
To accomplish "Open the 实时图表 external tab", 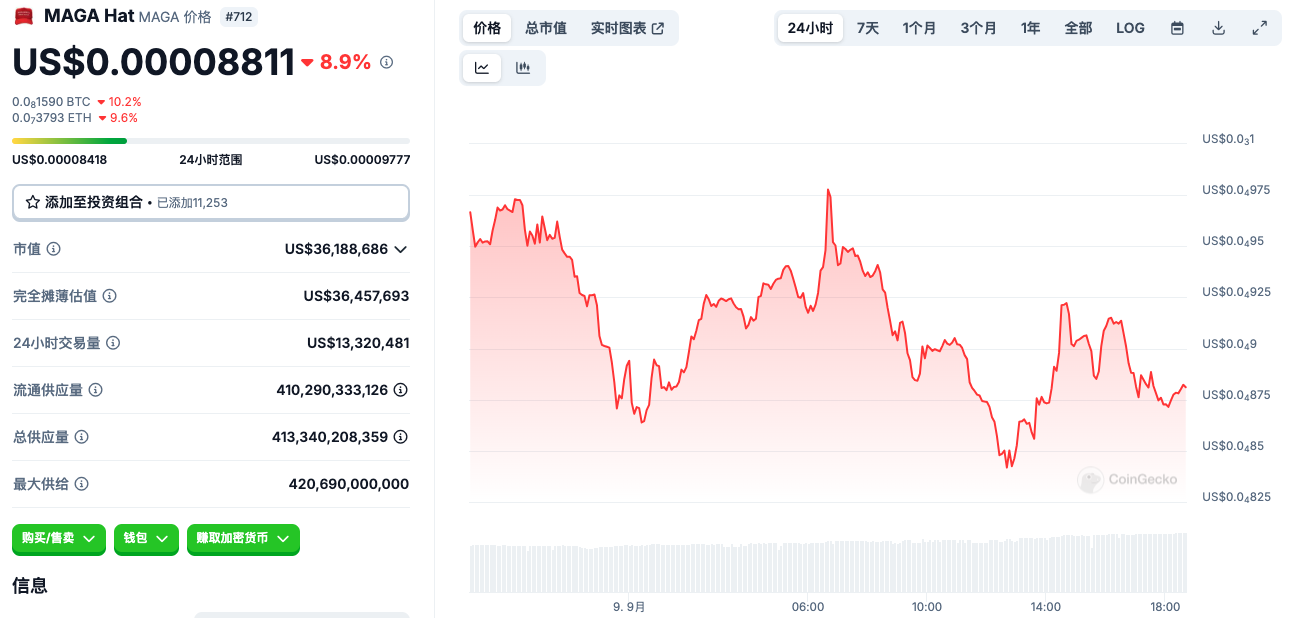I will pyautogui.click(x=627, y=28).
